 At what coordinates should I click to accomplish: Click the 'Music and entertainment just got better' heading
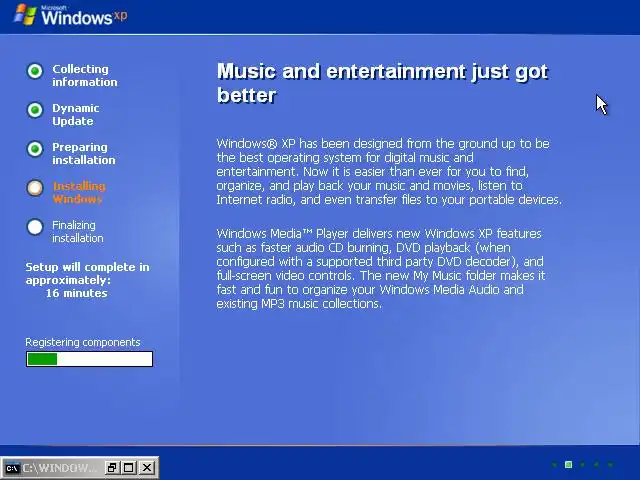click(x=382, y=83)
